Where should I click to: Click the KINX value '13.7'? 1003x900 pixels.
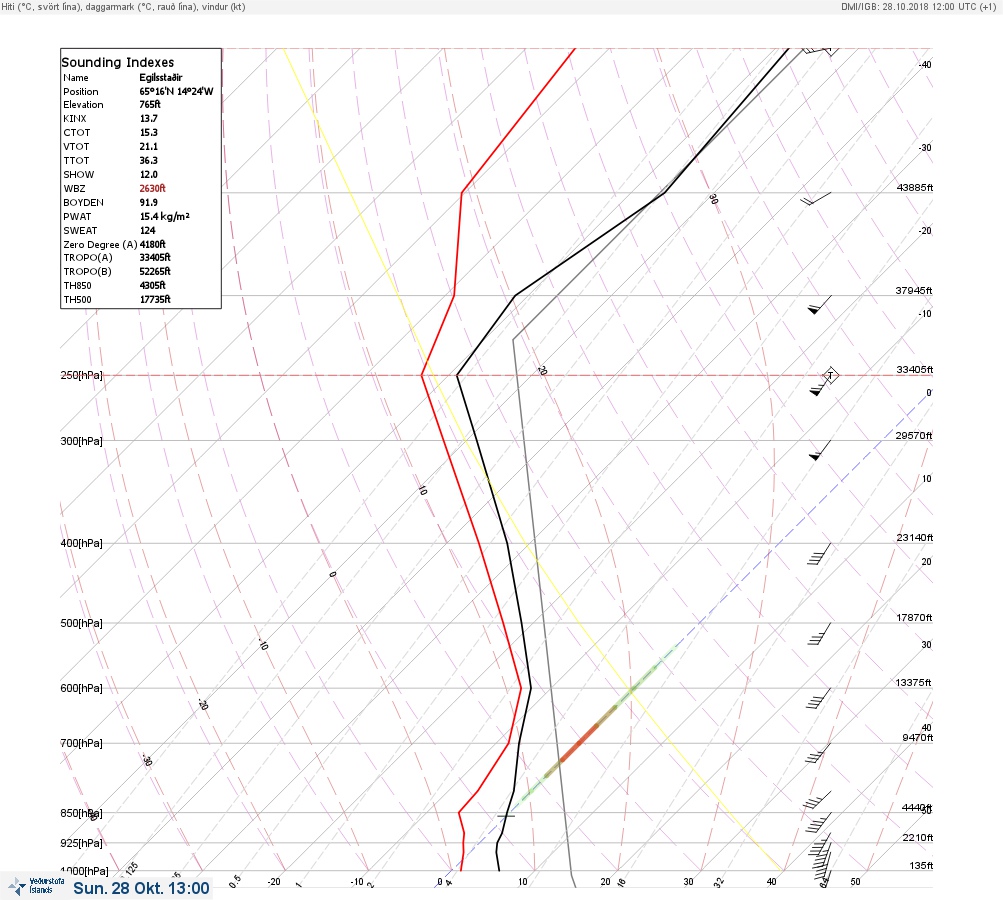pyautogui.click(x=148, y=118)
